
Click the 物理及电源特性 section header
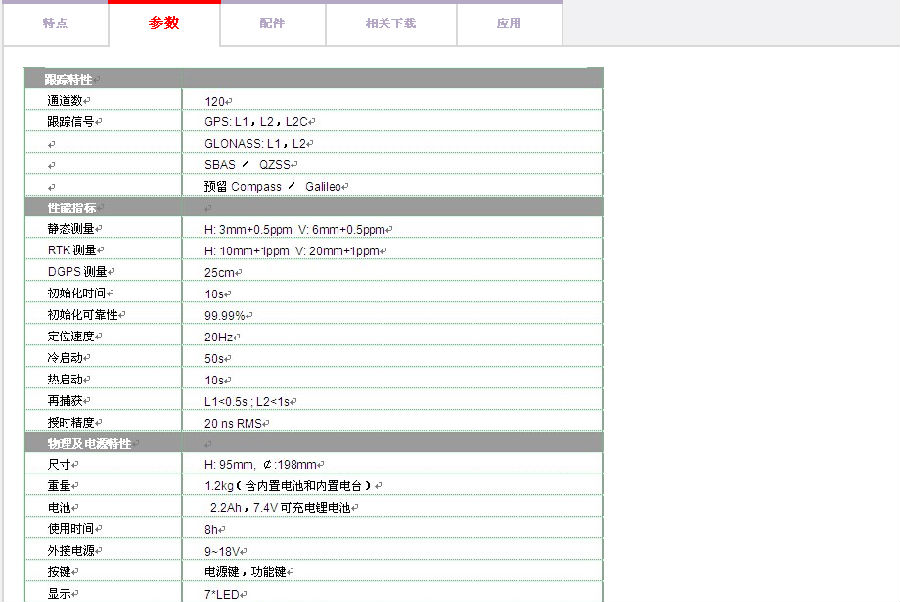[x=88, y=443]
